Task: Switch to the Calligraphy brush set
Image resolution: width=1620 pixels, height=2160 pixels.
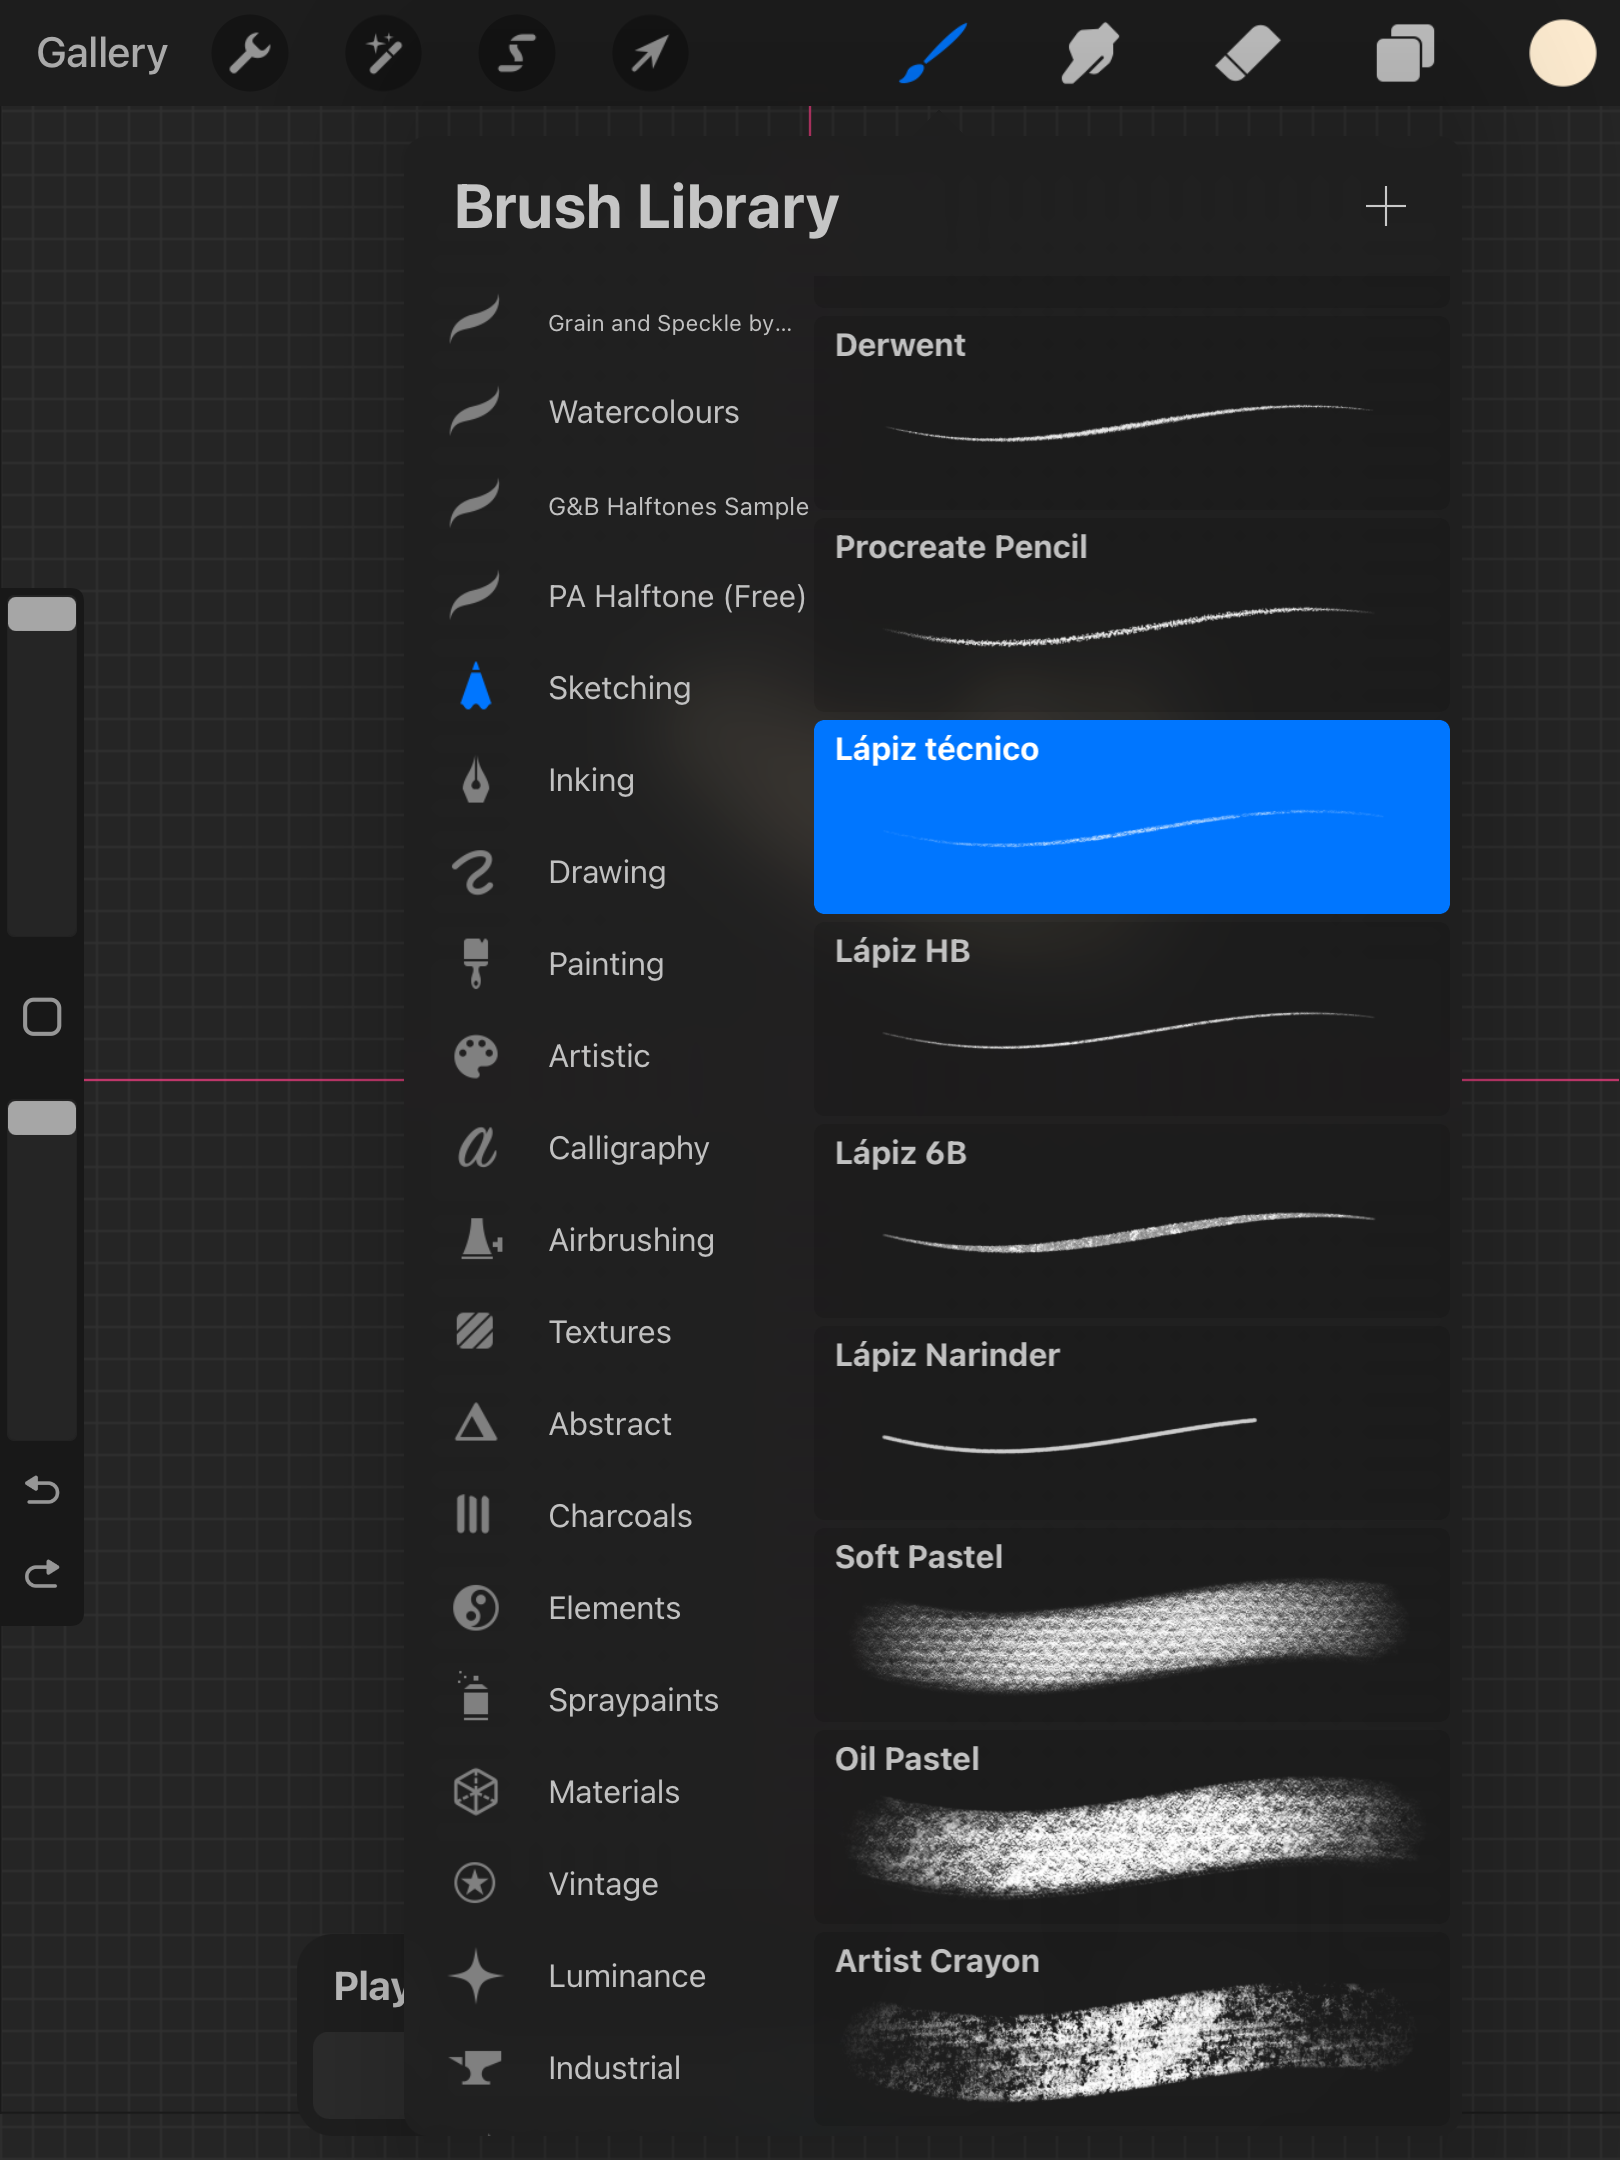Action: 628,1148
